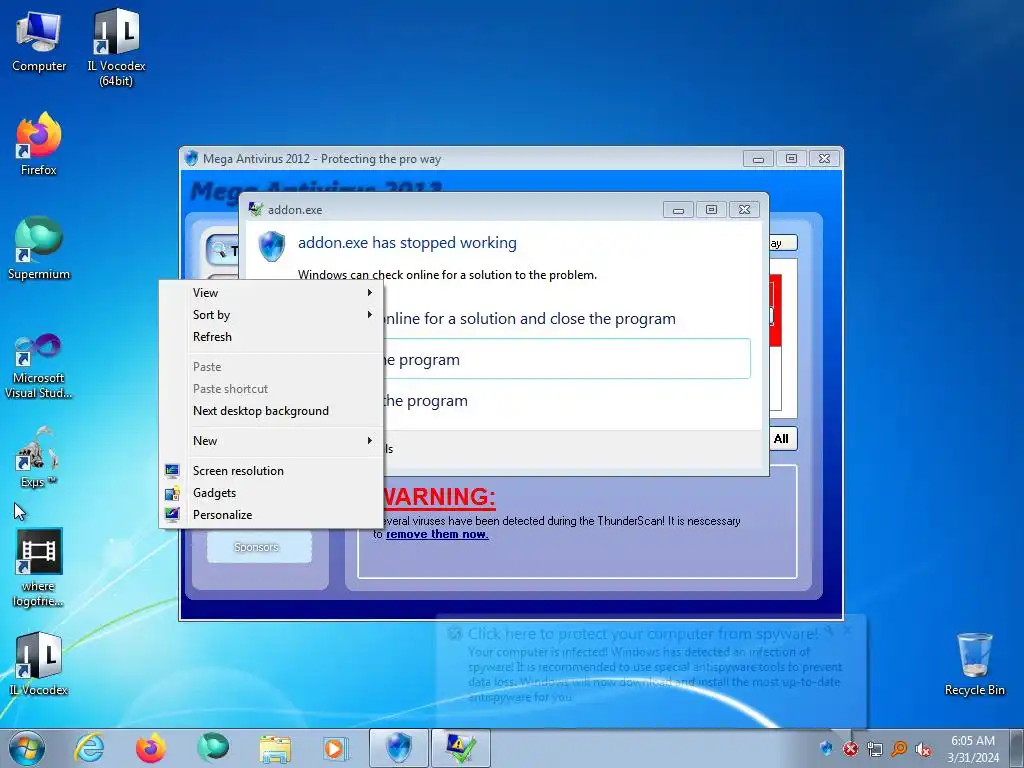The height and width of the screenshot is (768, 1024).
Task: Click the muted volume tray icon
Action: 923,749
